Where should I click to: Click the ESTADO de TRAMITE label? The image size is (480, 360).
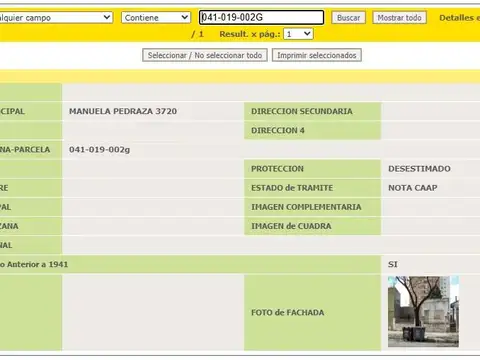coord(292,188)
